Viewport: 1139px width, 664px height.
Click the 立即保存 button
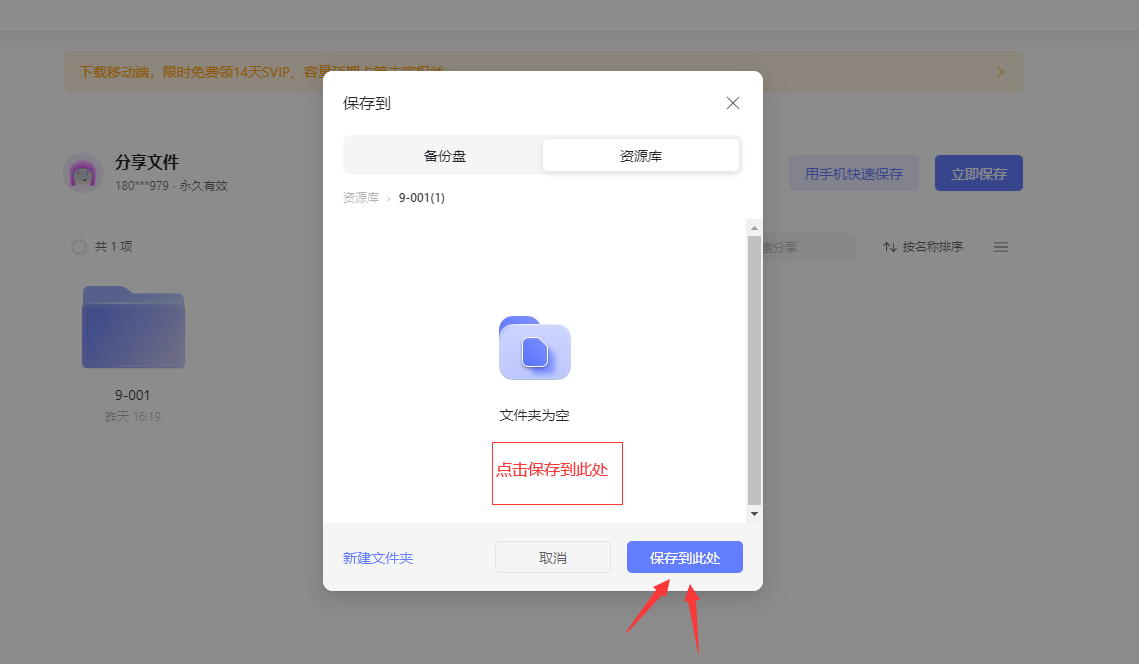pyautogui.click(x=978, y=174)
